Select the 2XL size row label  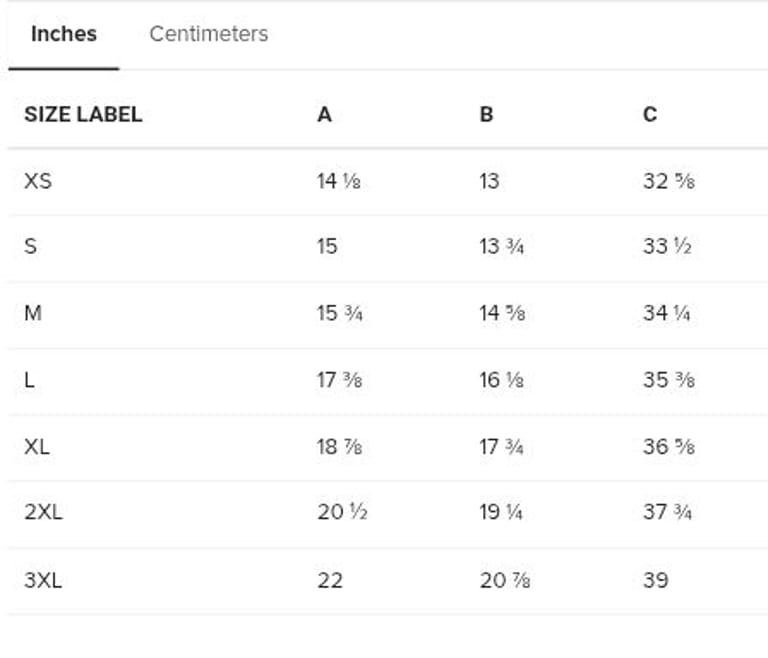coord(43,513)
